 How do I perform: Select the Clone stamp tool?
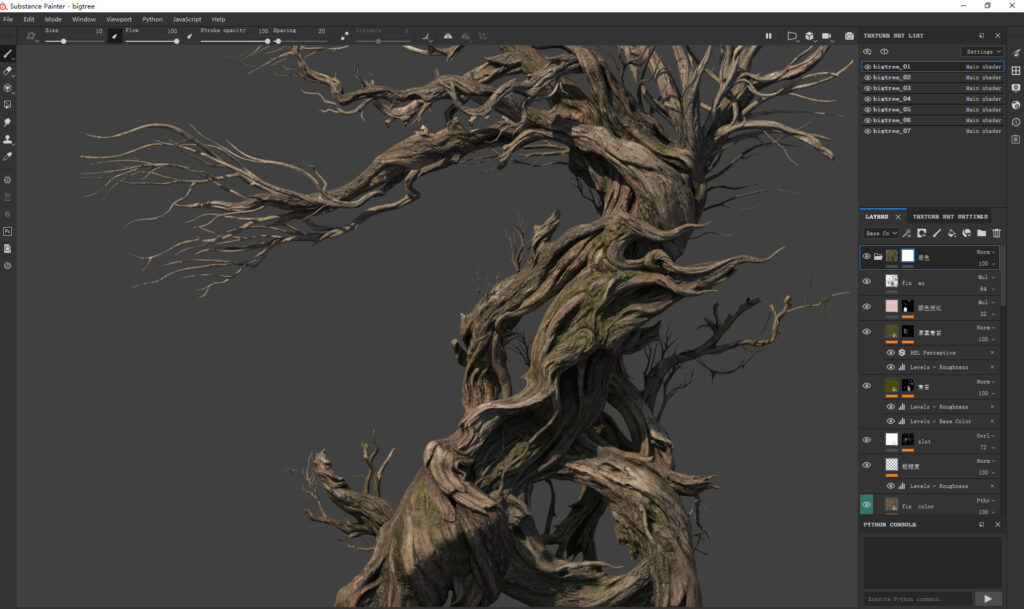tap(8, 139)
